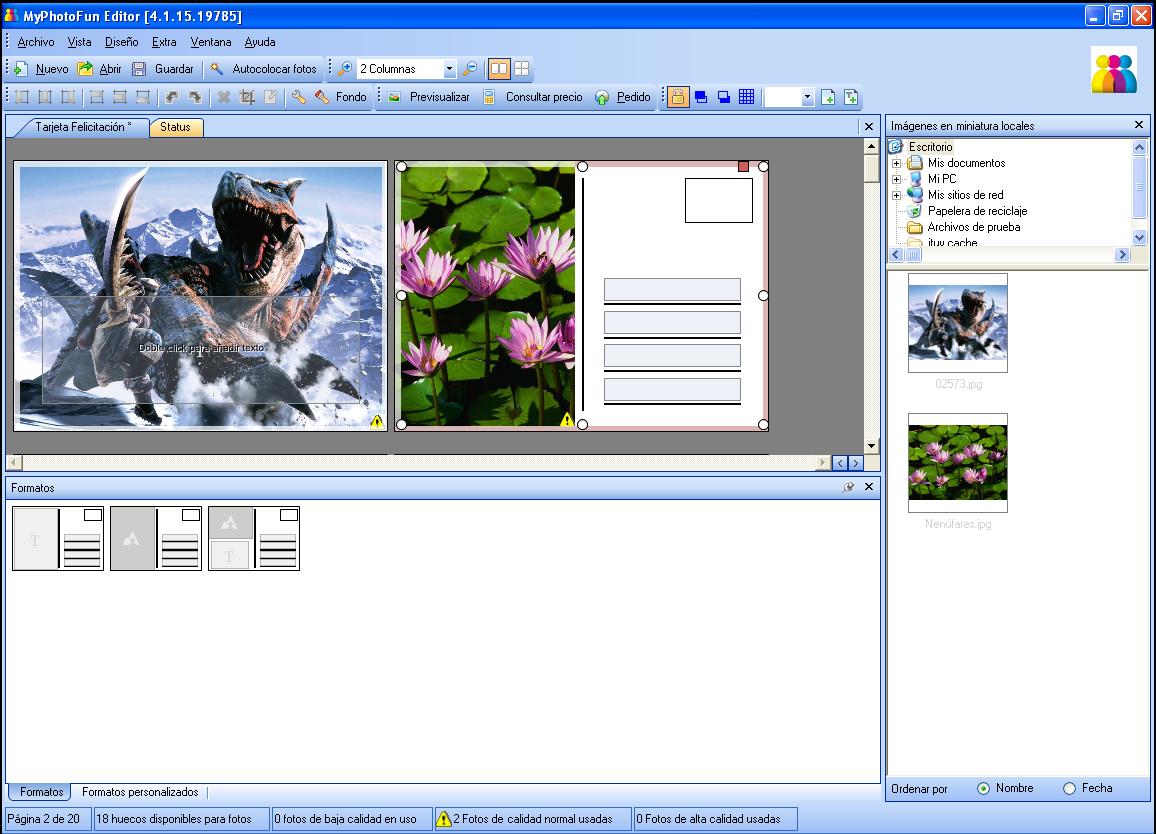This screenshot has height=834, width=1156.
Task: Select the Tarjeta Felicitación tab
Action: coord(83,127)
